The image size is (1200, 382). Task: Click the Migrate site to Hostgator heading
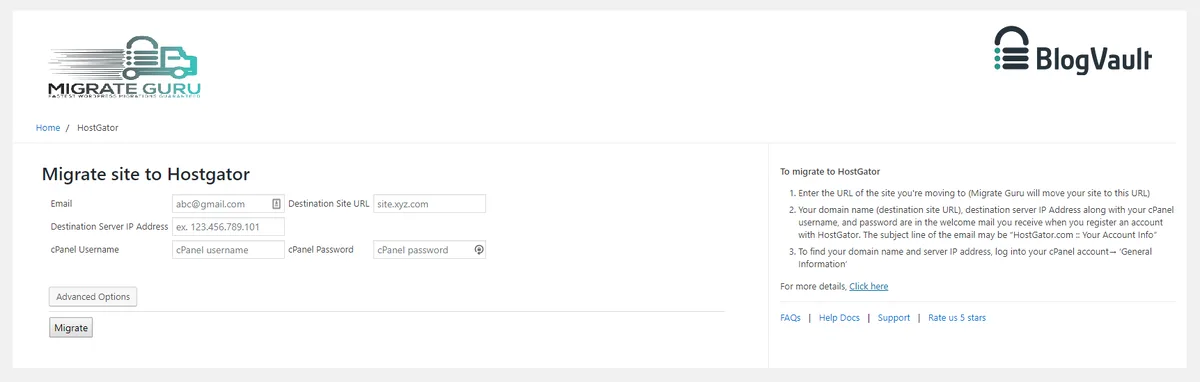145,174
